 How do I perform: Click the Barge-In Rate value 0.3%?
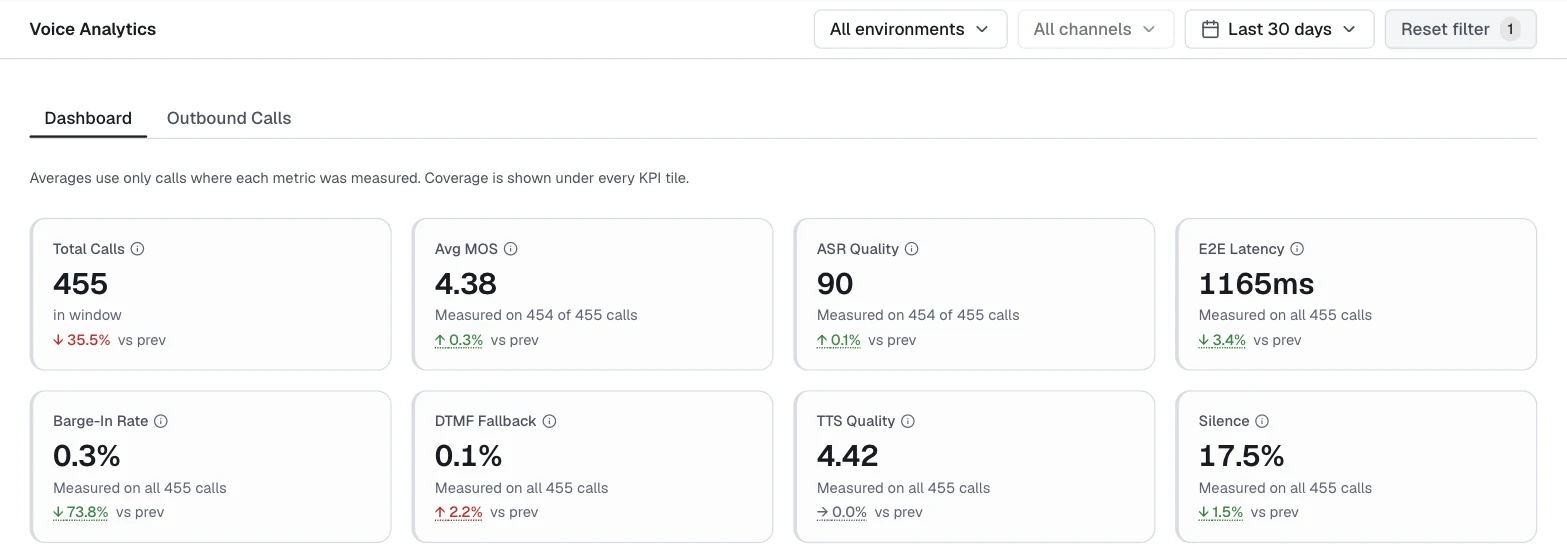pyautogui.click(x=87, y=456)
